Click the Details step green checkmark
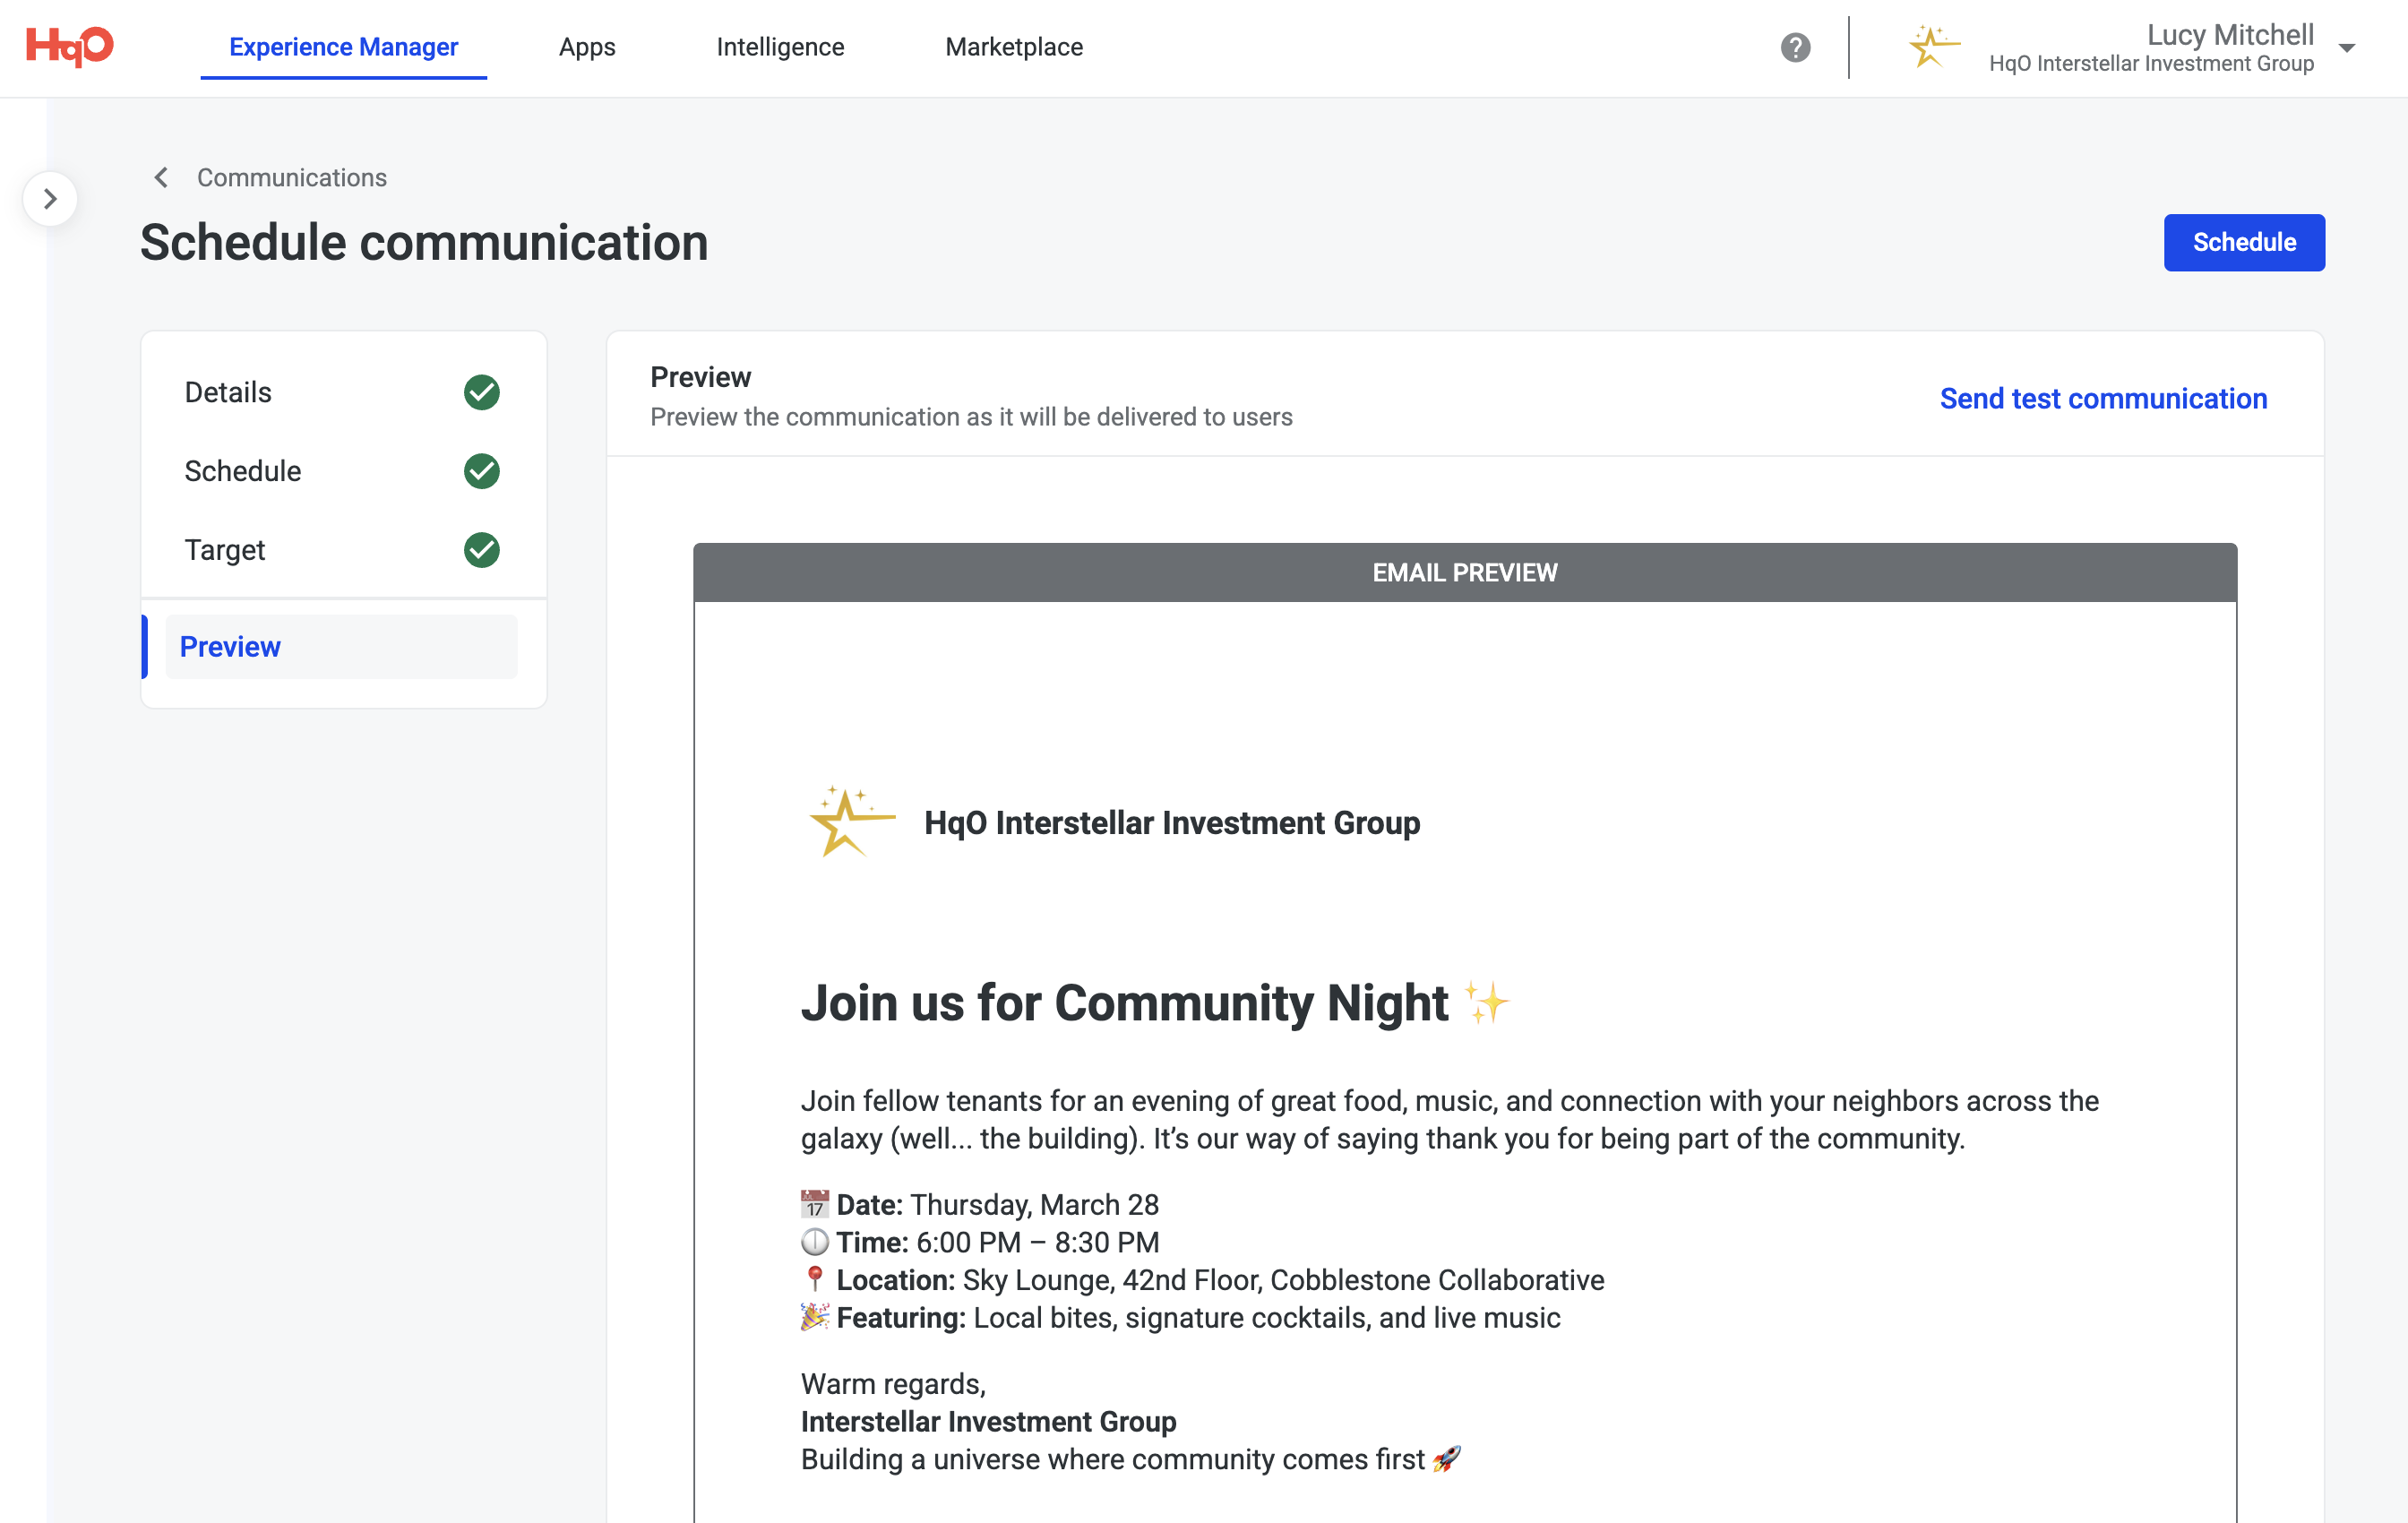This screenshot has height=1523, width=2408. (x=482, y=392)
